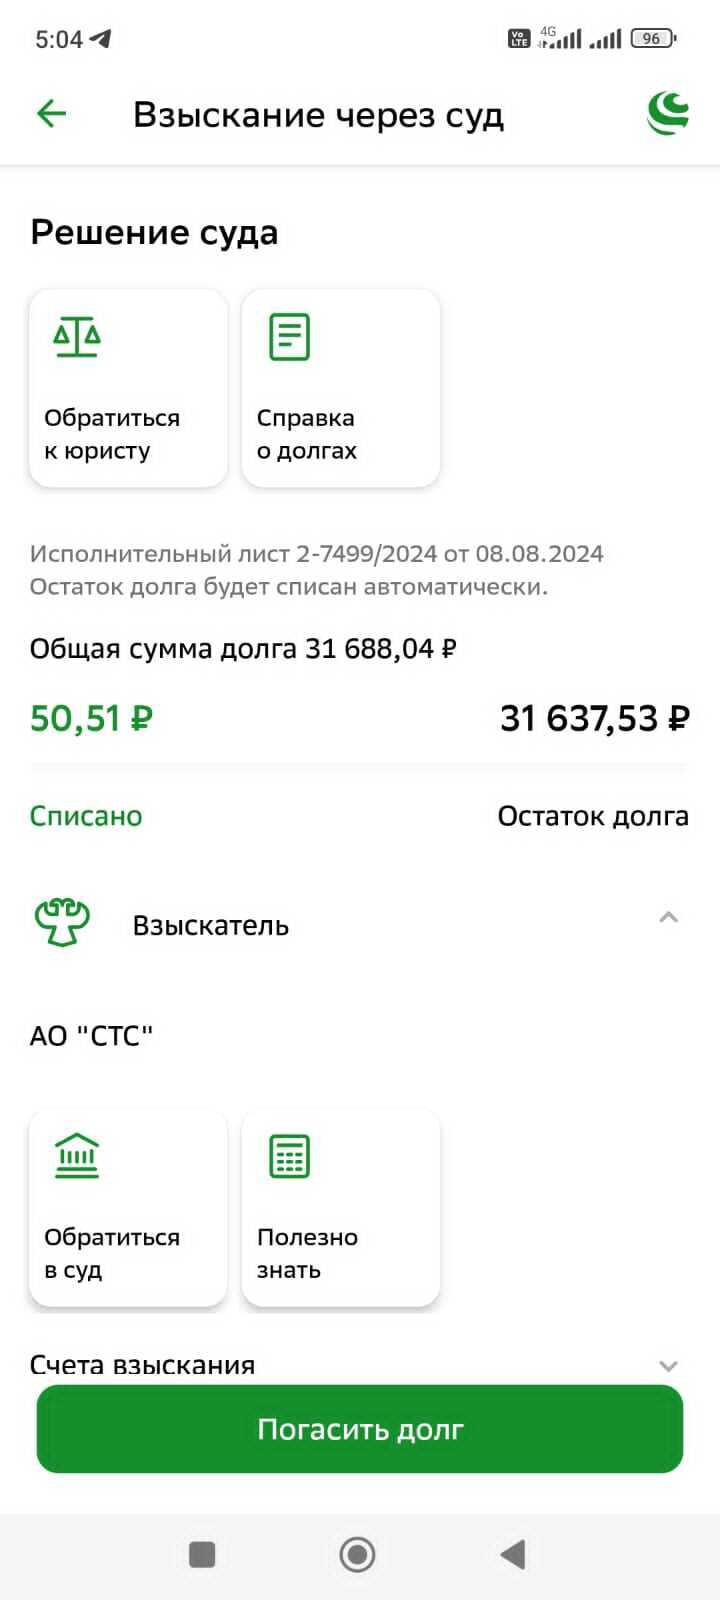The width and height of the screenshot is (720, 1600).
Task: Tap the document icon for debt certificate
Action: (289, 337)
